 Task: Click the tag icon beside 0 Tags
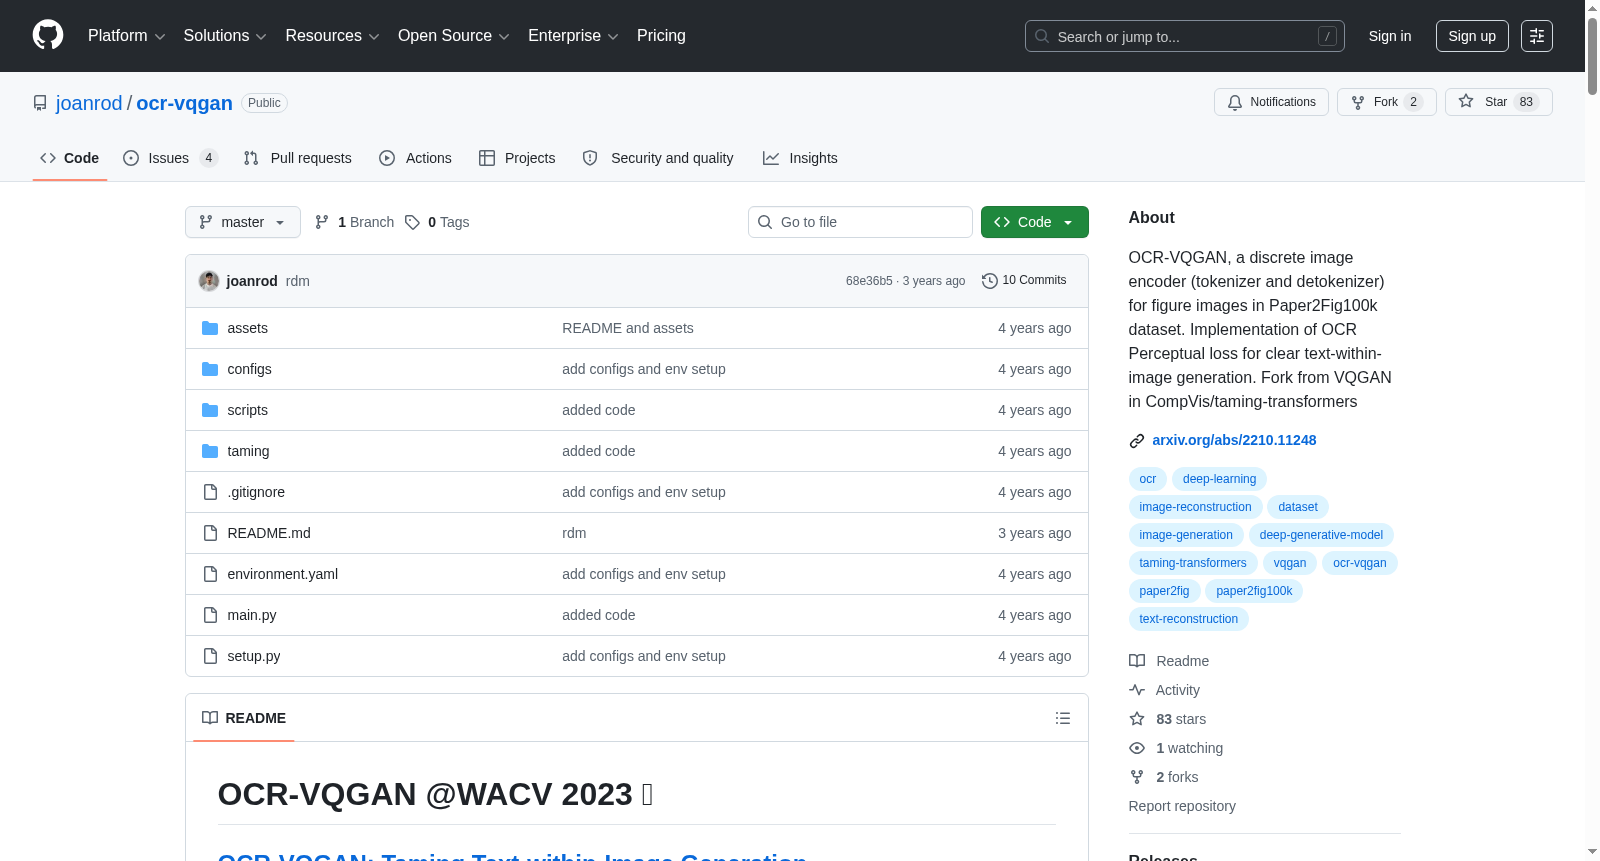tap(412, 222)
